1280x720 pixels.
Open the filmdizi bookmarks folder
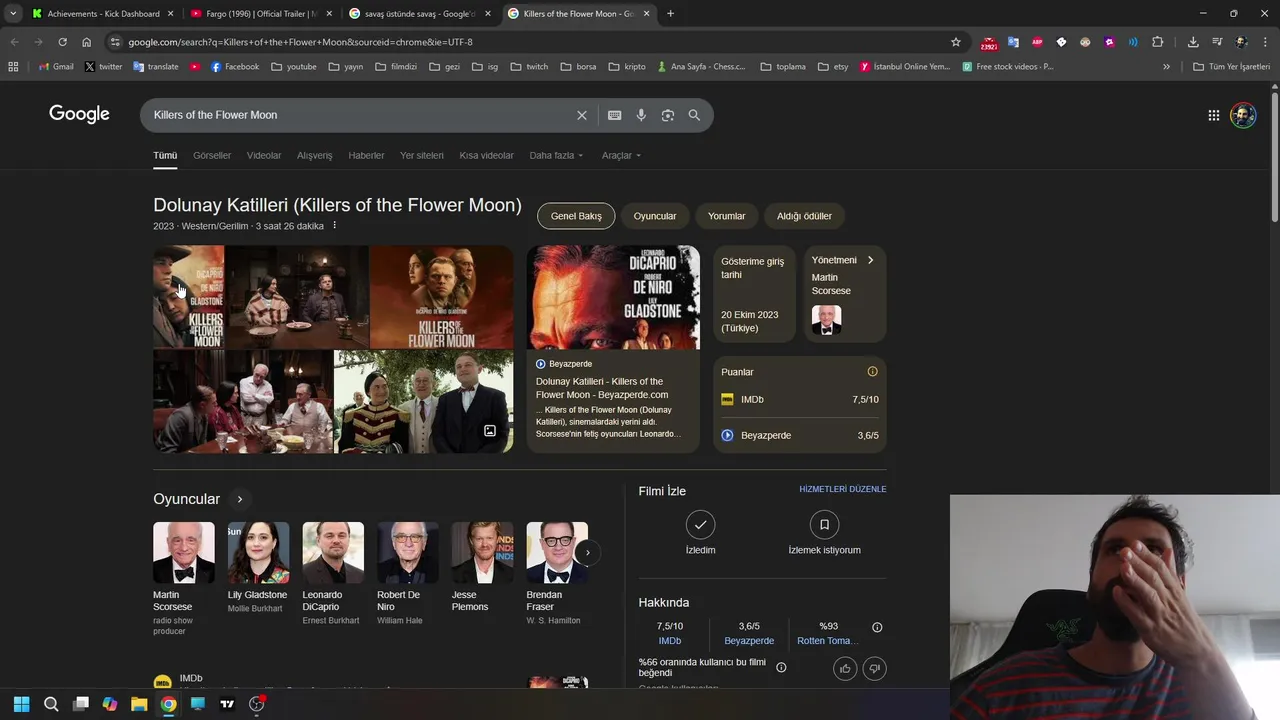point(396,67)
